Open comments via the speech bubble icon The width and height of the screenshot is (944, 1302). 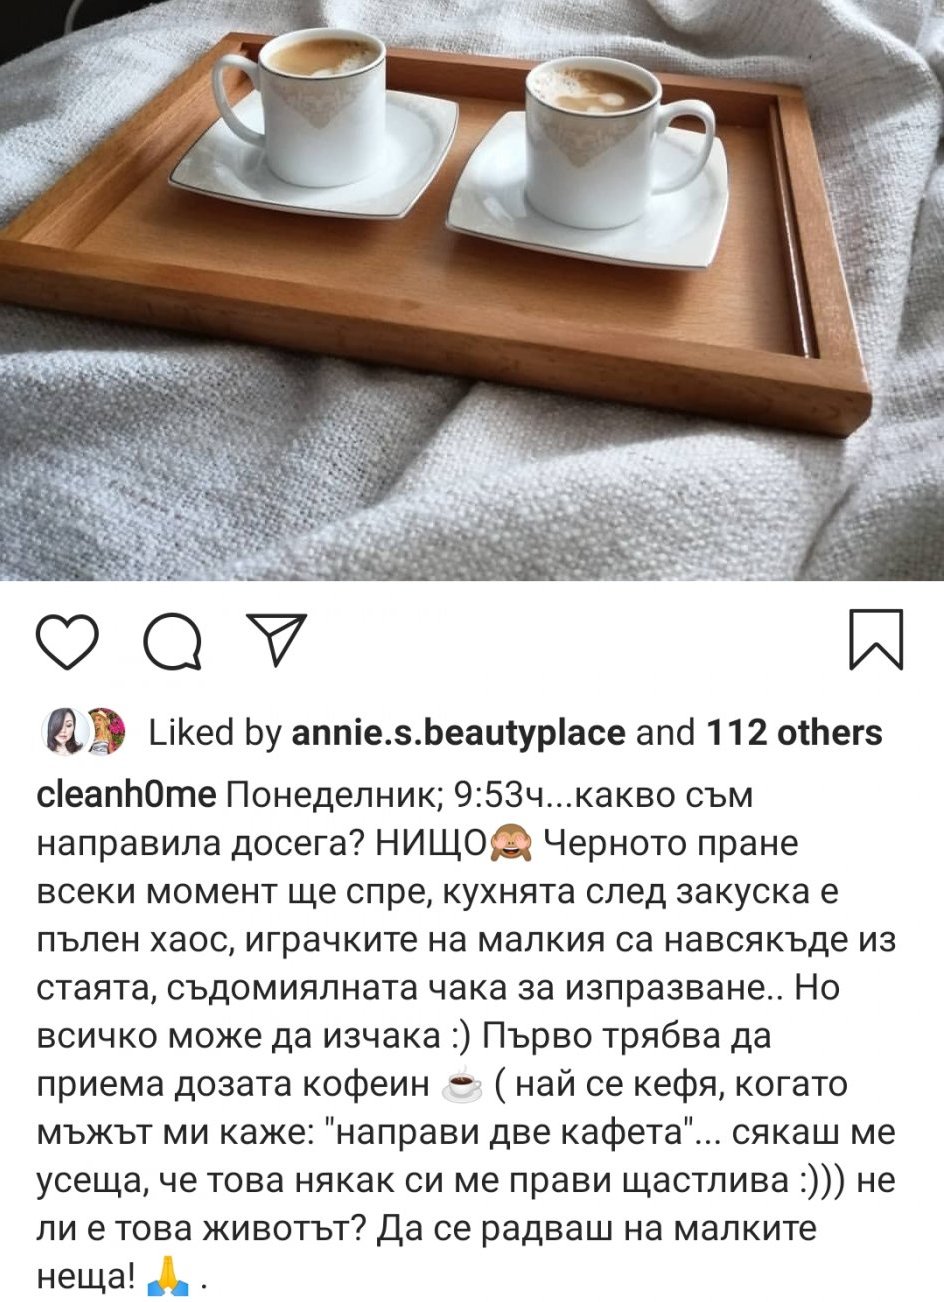pos(172,642)
